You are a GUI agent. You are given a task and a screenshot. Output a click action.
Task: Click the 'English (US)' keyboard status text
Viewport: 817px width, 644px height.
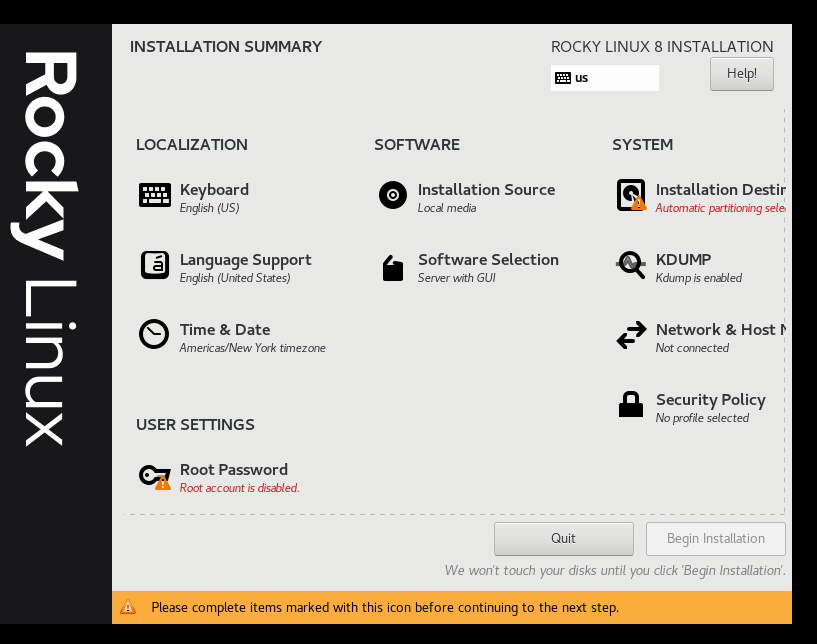(x=209, y=208)
